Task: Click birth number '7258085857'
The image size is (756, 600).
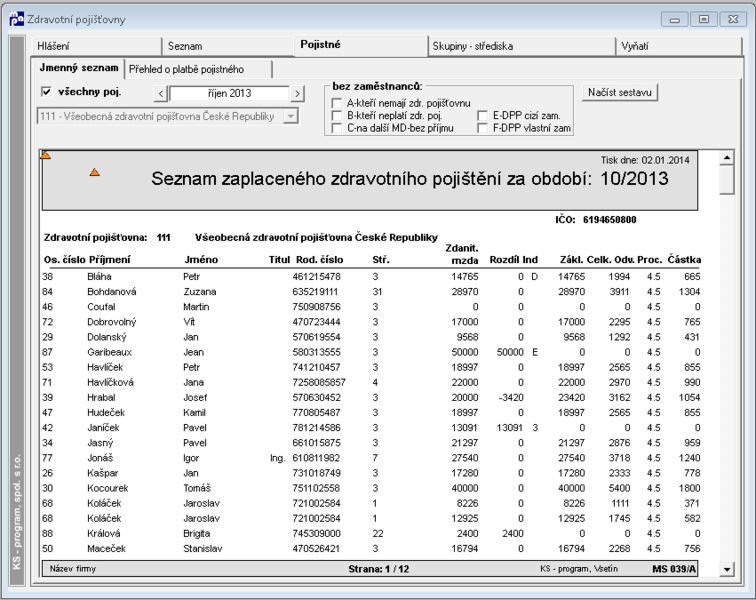Action: [319, 382]
